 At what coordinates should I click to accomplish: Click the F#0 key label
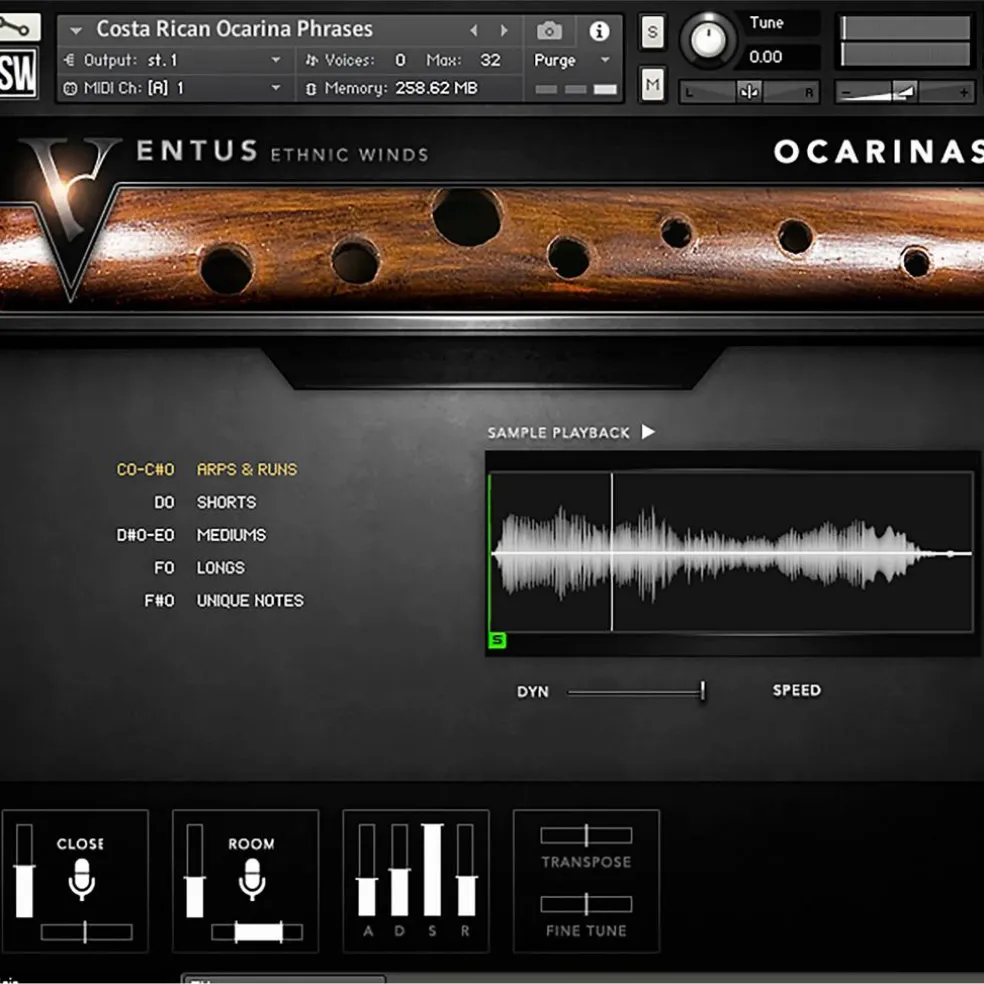(159, 601)
